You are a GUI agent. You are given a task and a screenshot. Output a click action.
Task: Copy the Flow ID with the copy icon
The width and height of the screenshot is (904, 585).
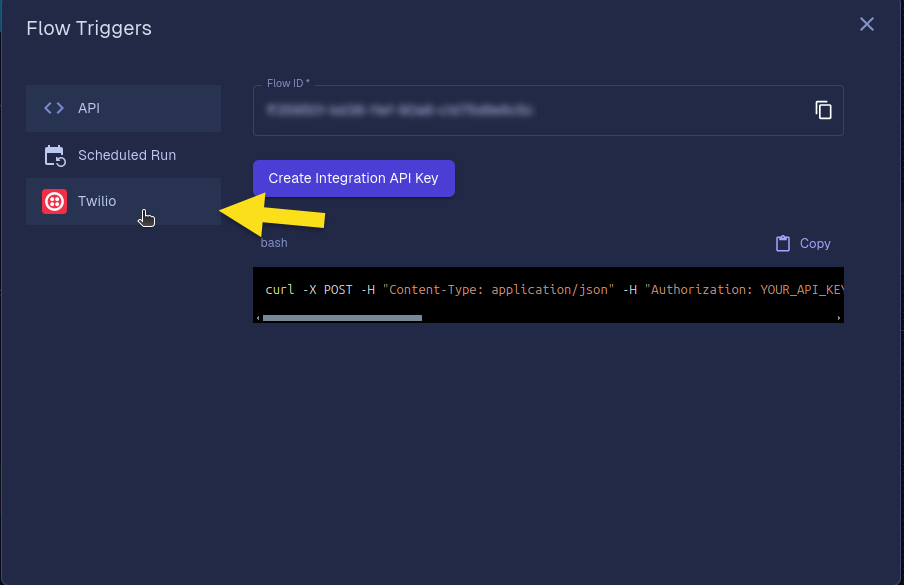click(x=823, y=110)
